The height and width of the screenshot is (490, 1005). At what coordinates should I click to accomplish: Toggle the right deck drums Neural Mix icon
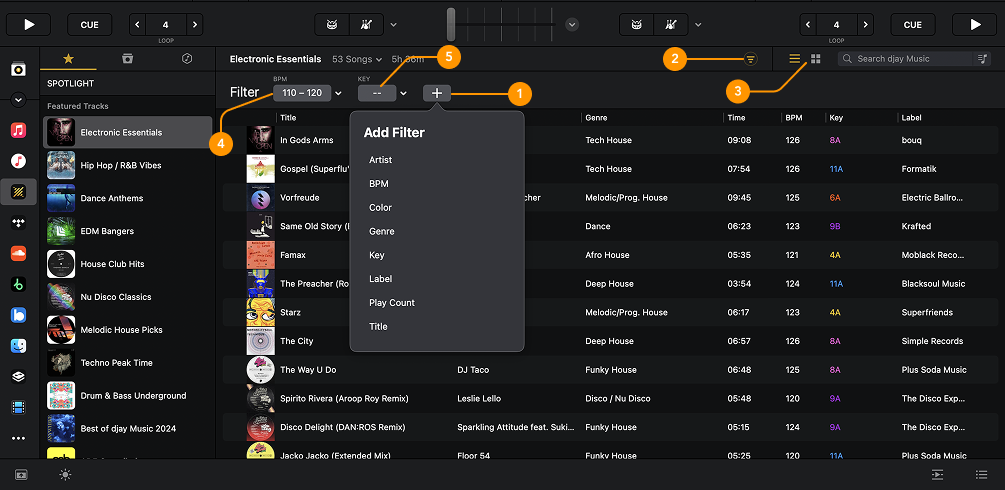pos(636,25)
